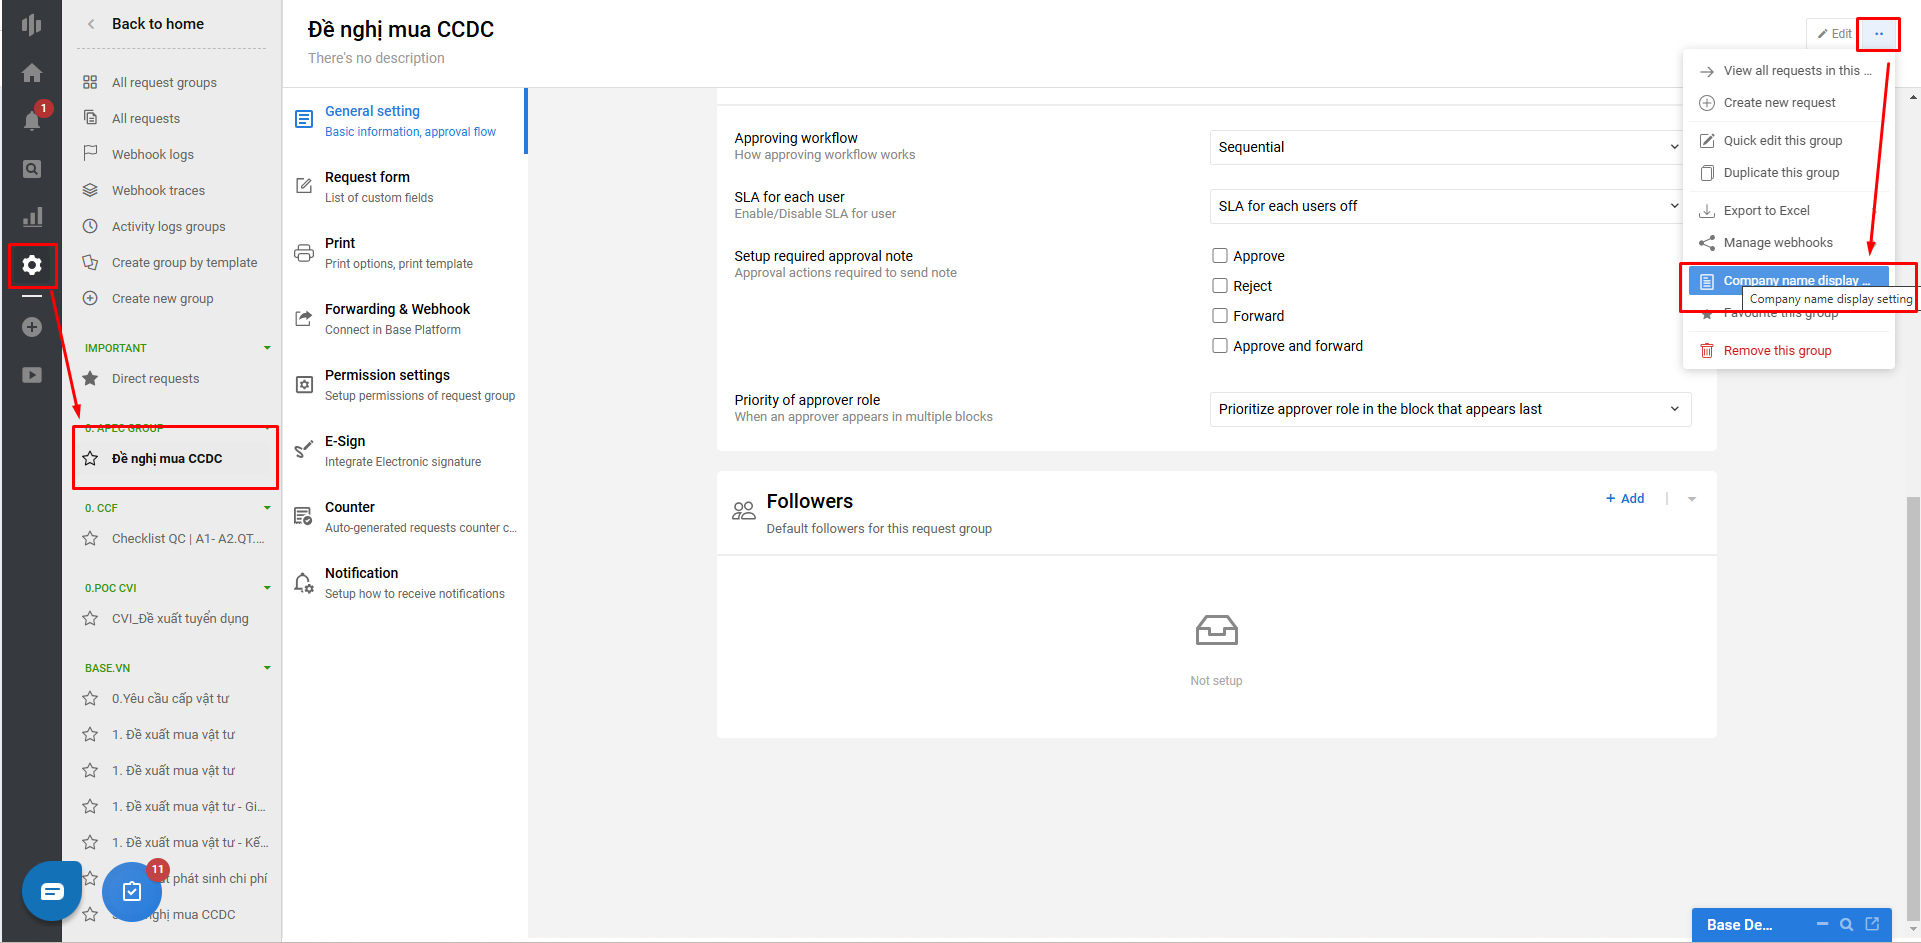Image resolution: width=1921 pixels, height=943 pixels.
Task: Open the Request form tab
Action: click(405, 187)
